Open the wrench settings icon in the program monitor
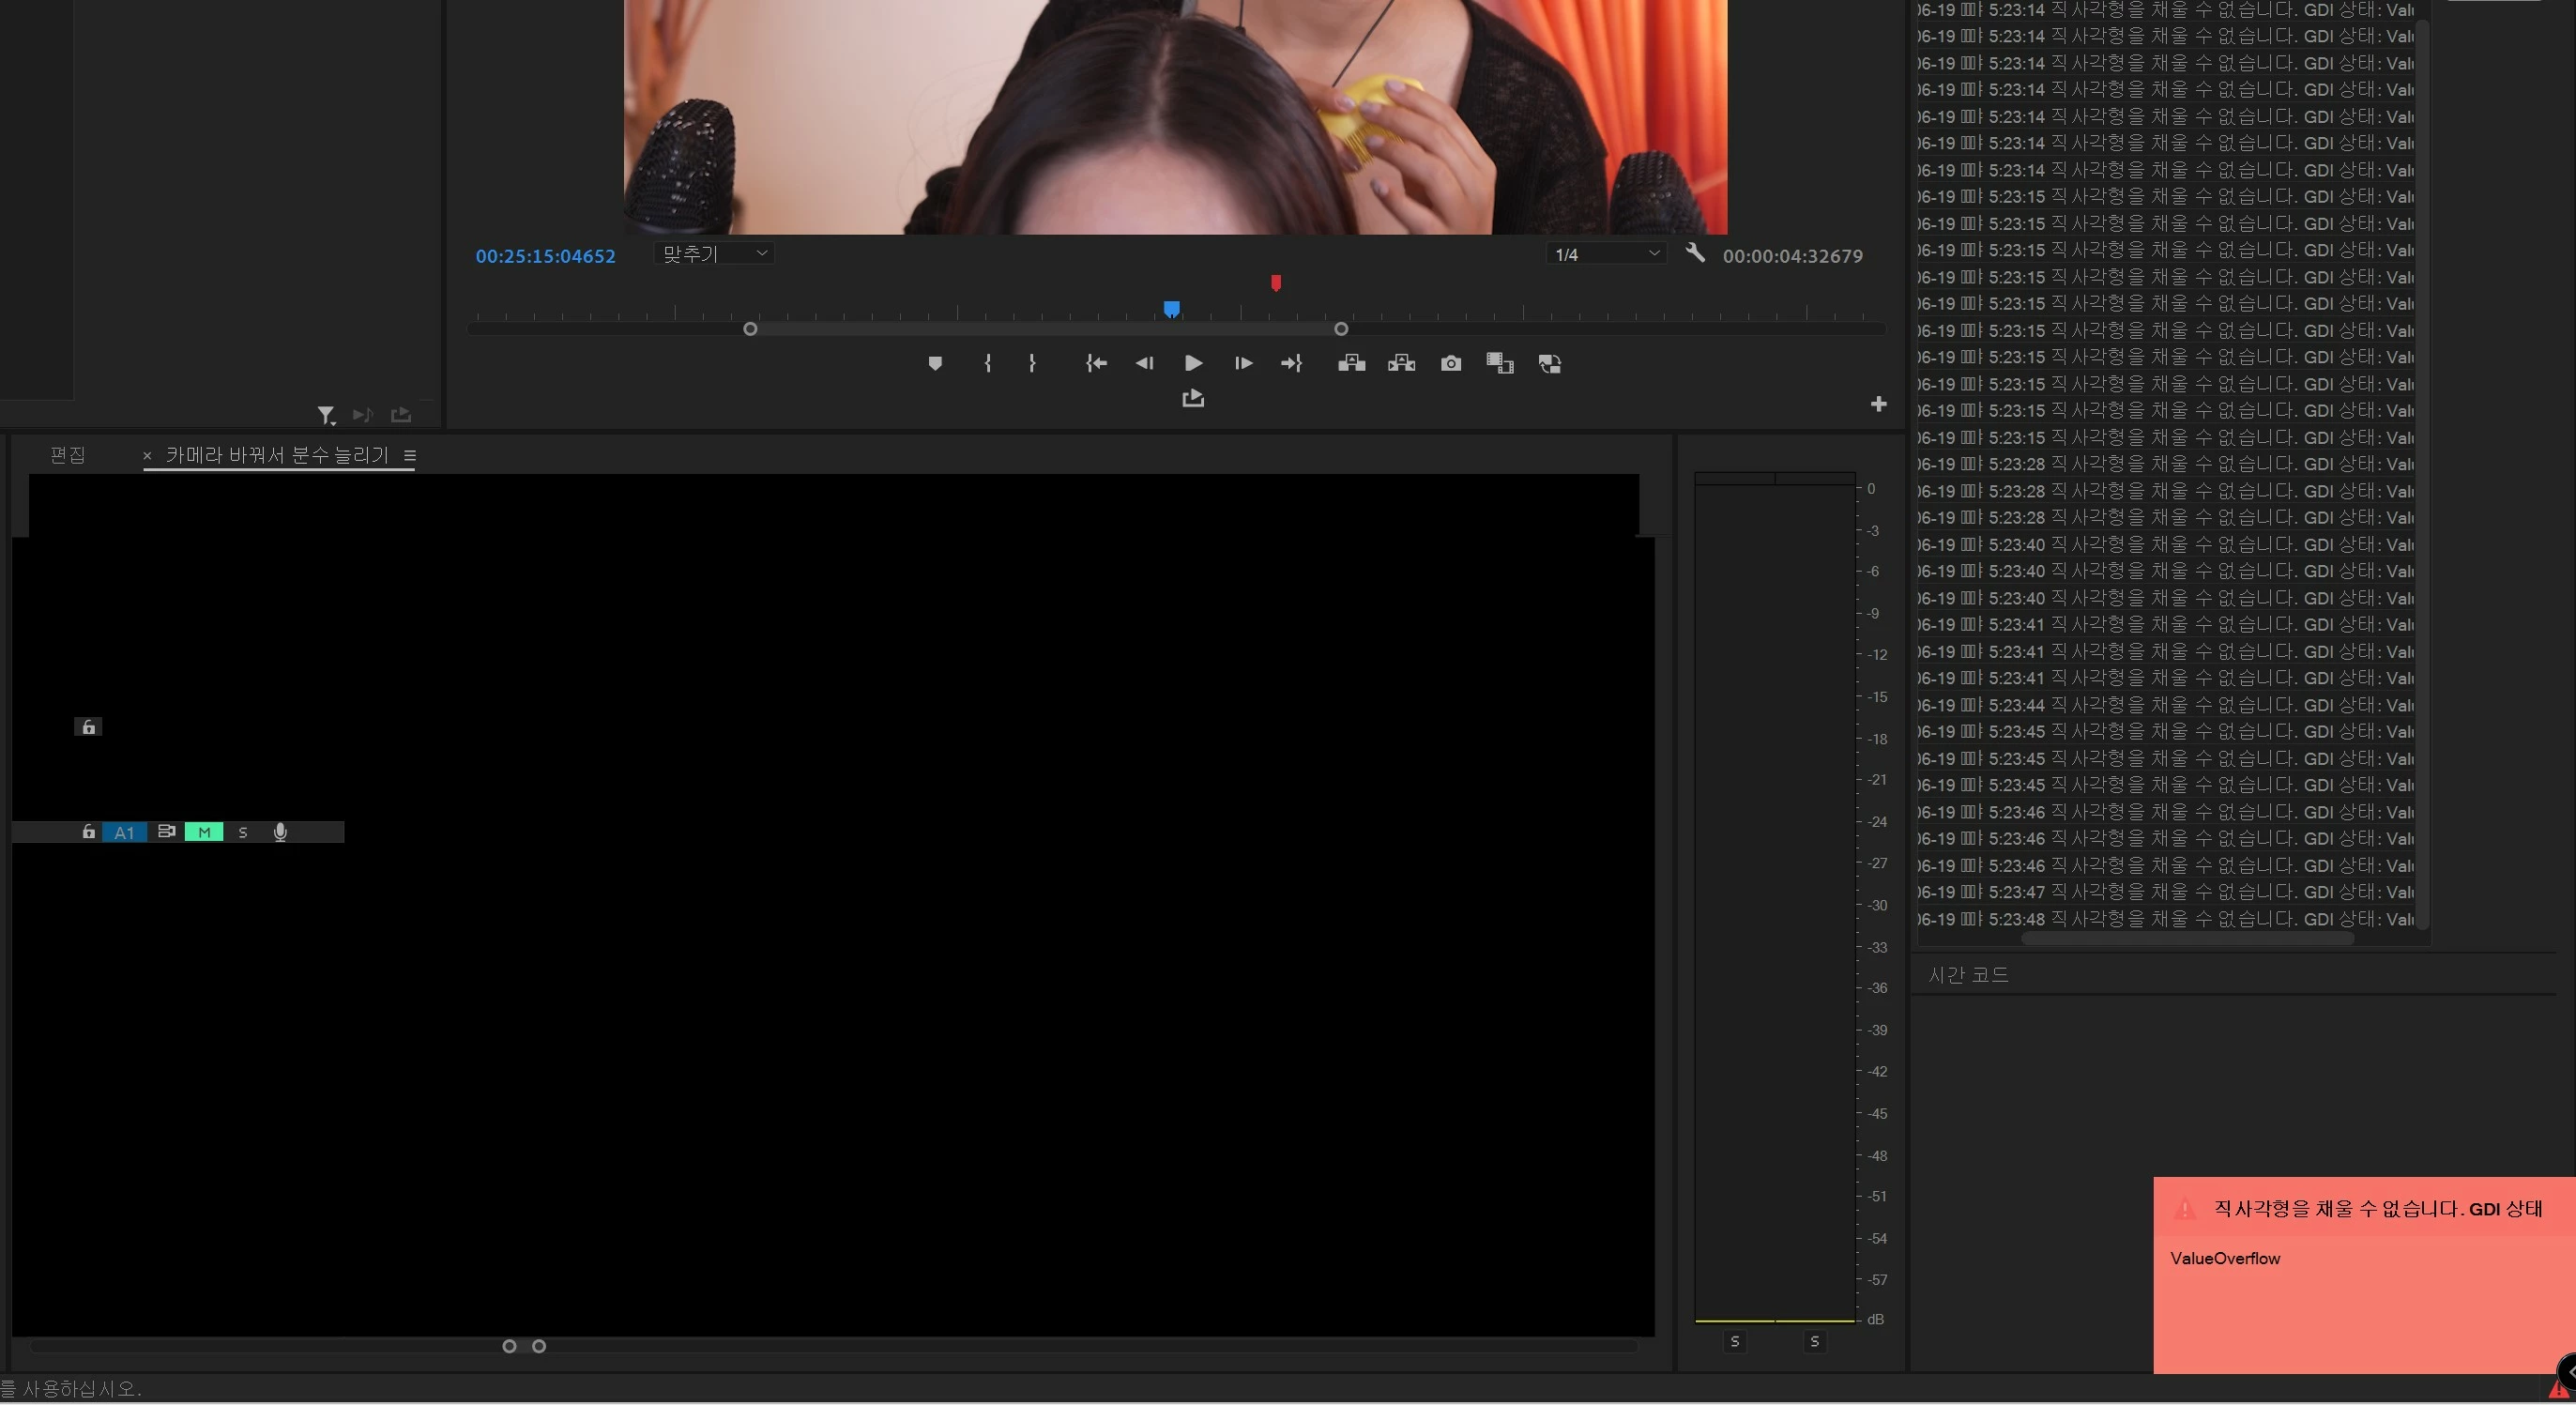Viewport: 2576px width, 1405px height. pyautogui.click(x=1694, y=254)
